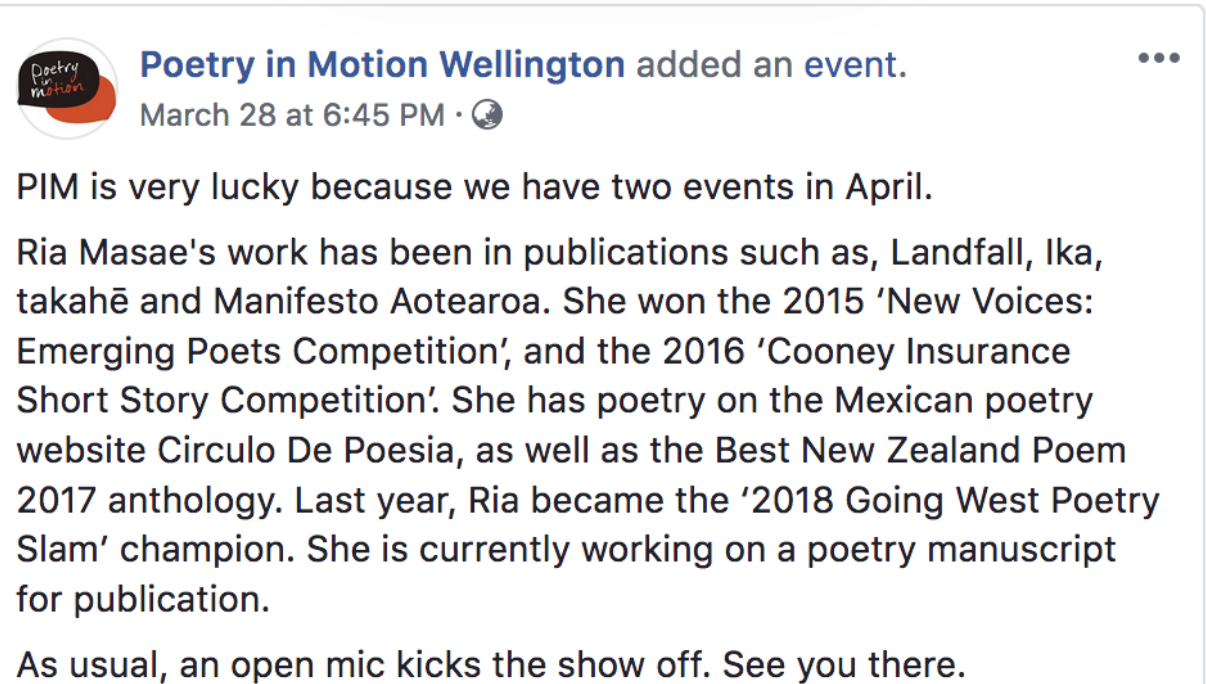
Task: Open the Poetry in Motion Wellington page
Action: pyautogui.click(x=382, y=63)
